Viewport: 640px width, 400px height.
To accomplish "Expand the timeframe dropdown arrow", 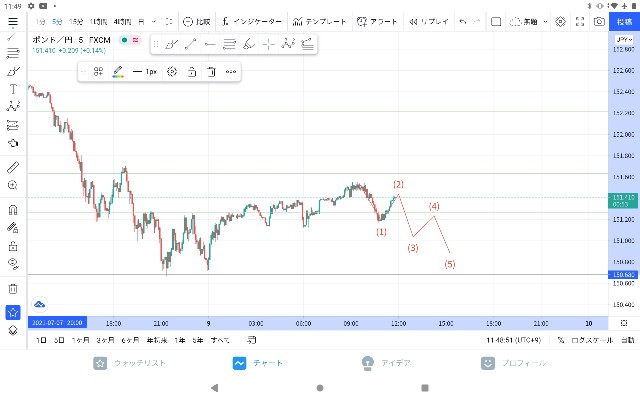I will 154,22.
